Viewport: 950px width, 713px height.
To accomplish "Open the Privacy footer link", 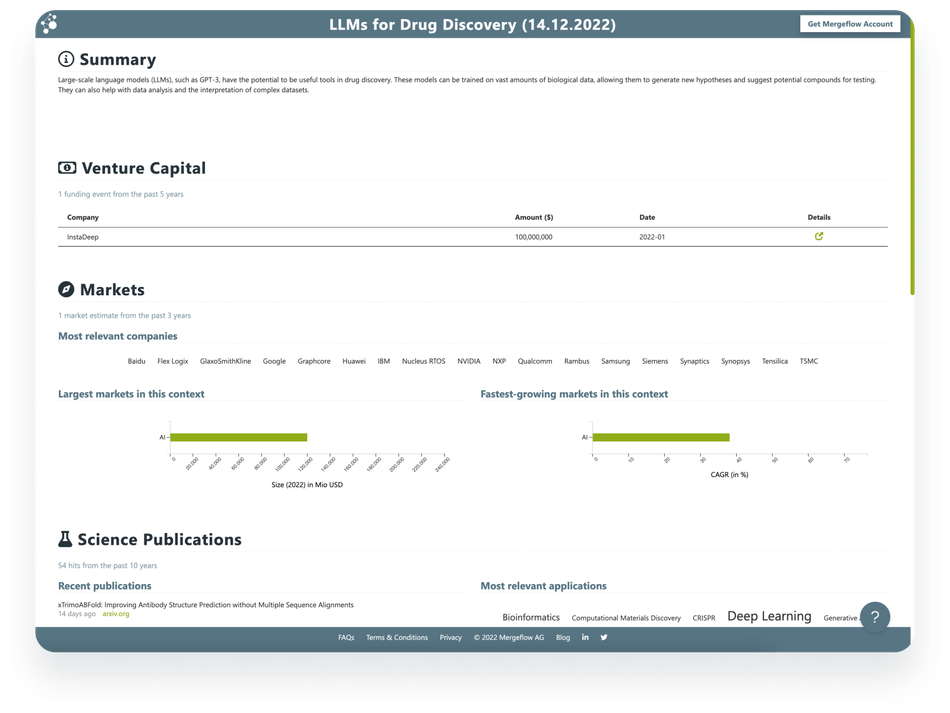I will pyautogui.click(x=451, y=637).
